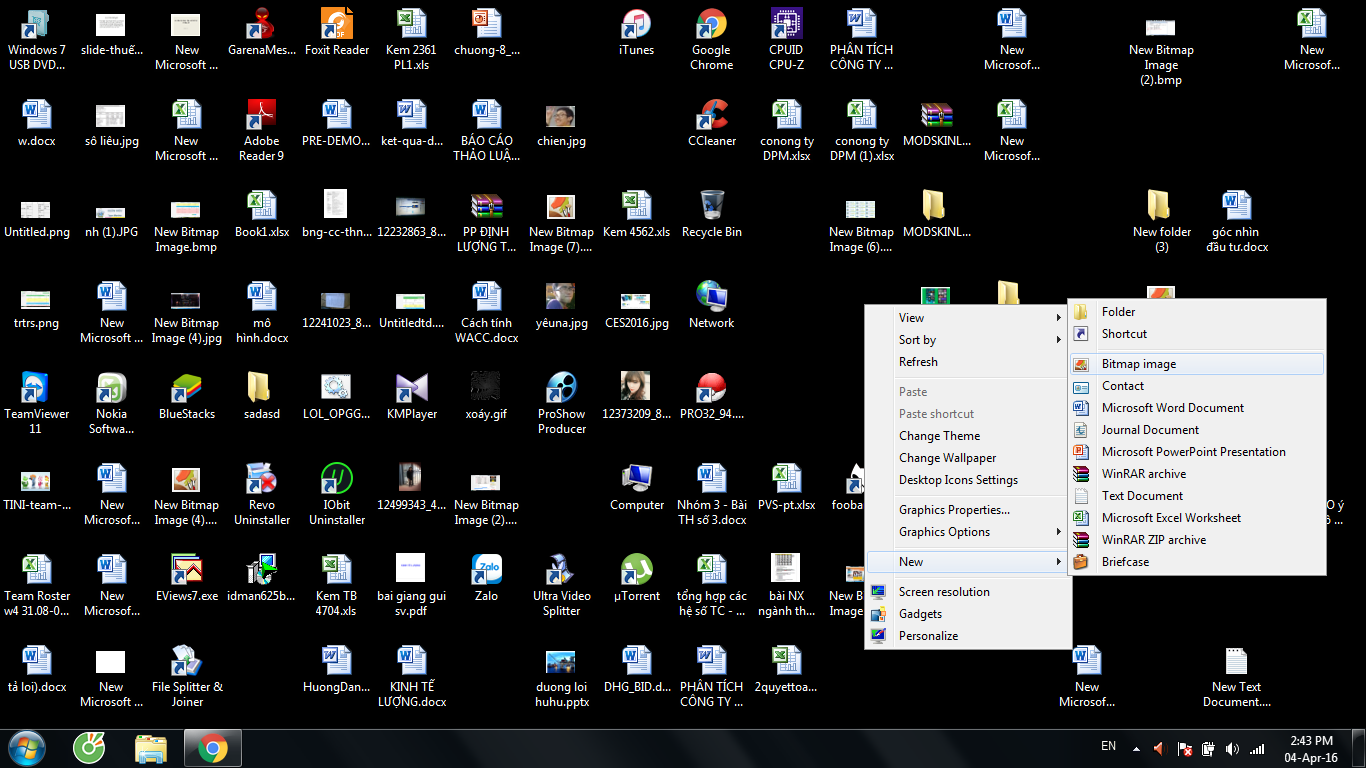Image resolution: width=1366 pixels, height=768 pixels.
Task: Select the File Splitter & Joiner icon
Action: coord(187,677)
